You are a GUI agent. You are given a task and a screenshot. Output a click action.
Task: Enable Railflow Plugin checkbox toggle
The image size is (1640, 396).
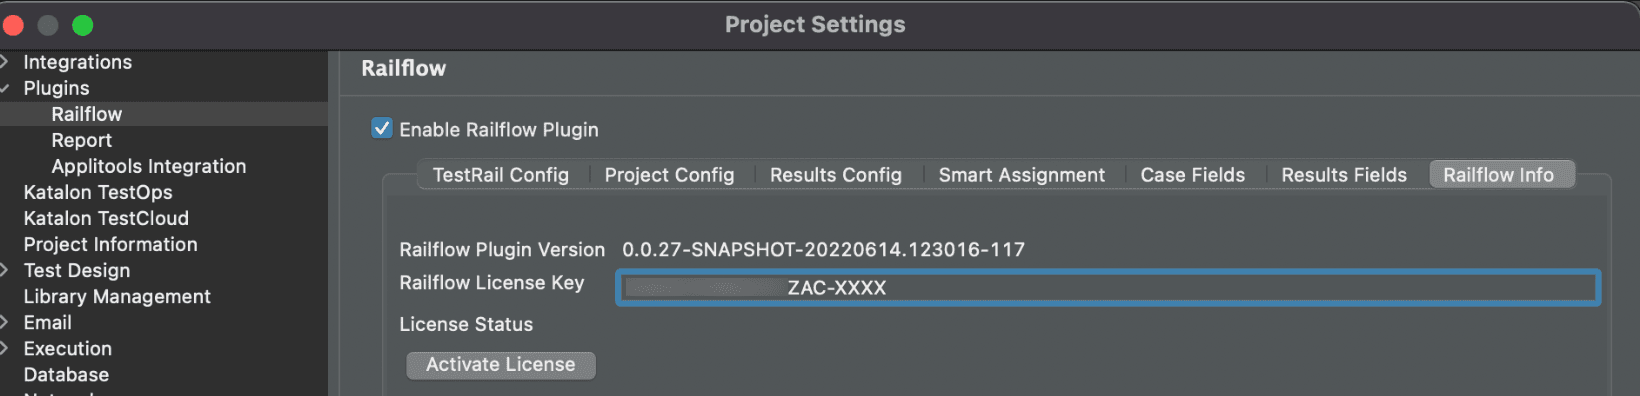tap(381, 128)
